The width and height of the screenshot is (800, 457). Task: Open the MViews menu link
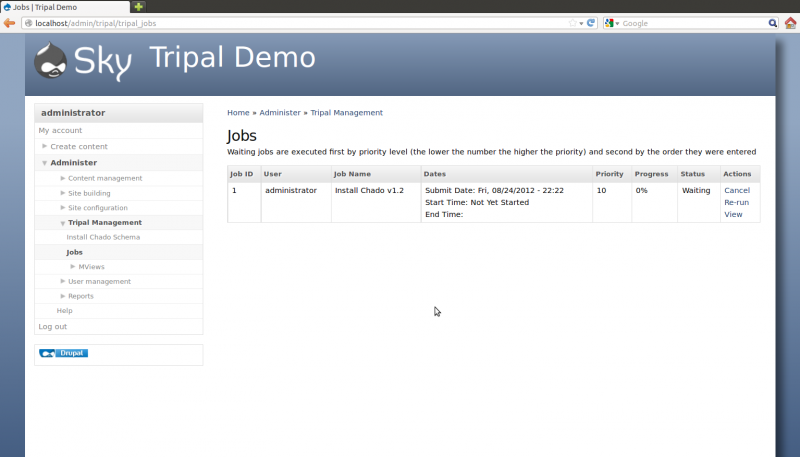(91, 267)
